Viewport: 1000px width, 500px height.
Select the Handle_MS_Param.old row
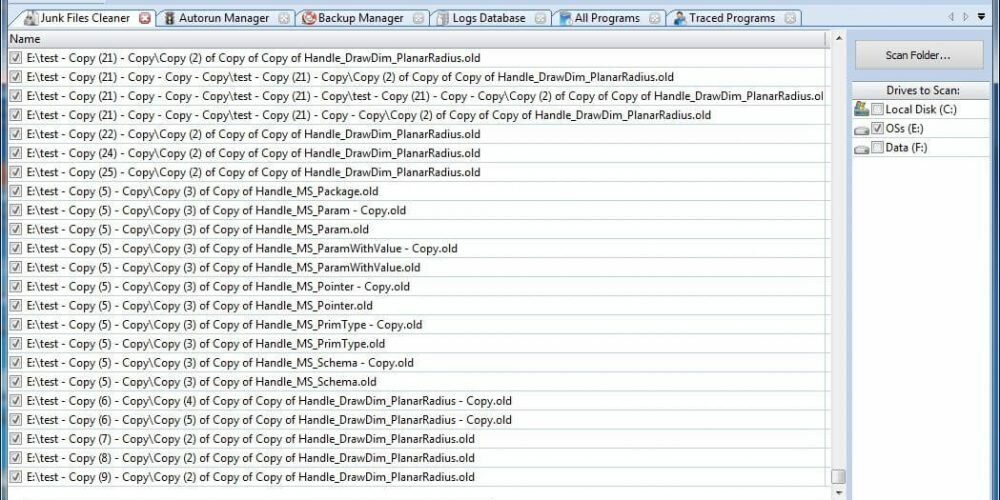(x=418, y=230)
